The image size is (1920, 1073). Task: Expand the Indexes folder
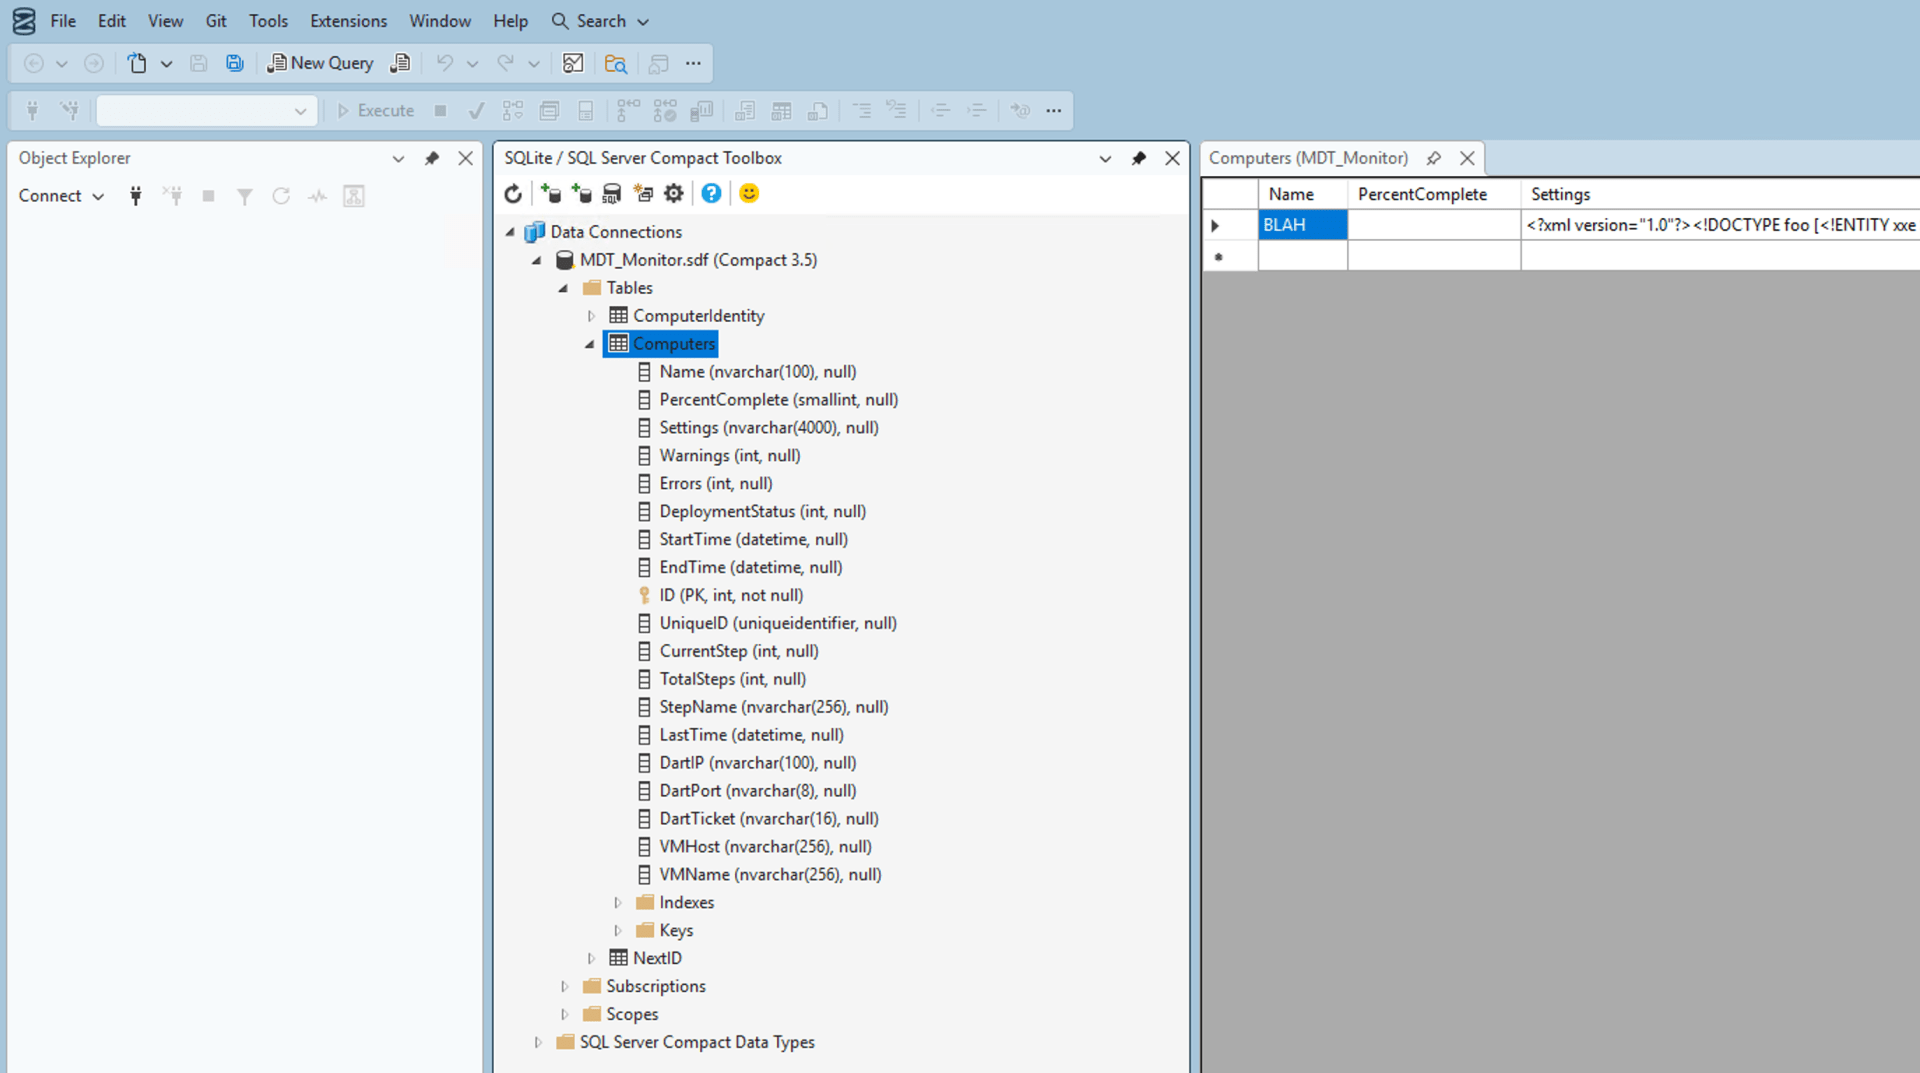coord(618,903)
